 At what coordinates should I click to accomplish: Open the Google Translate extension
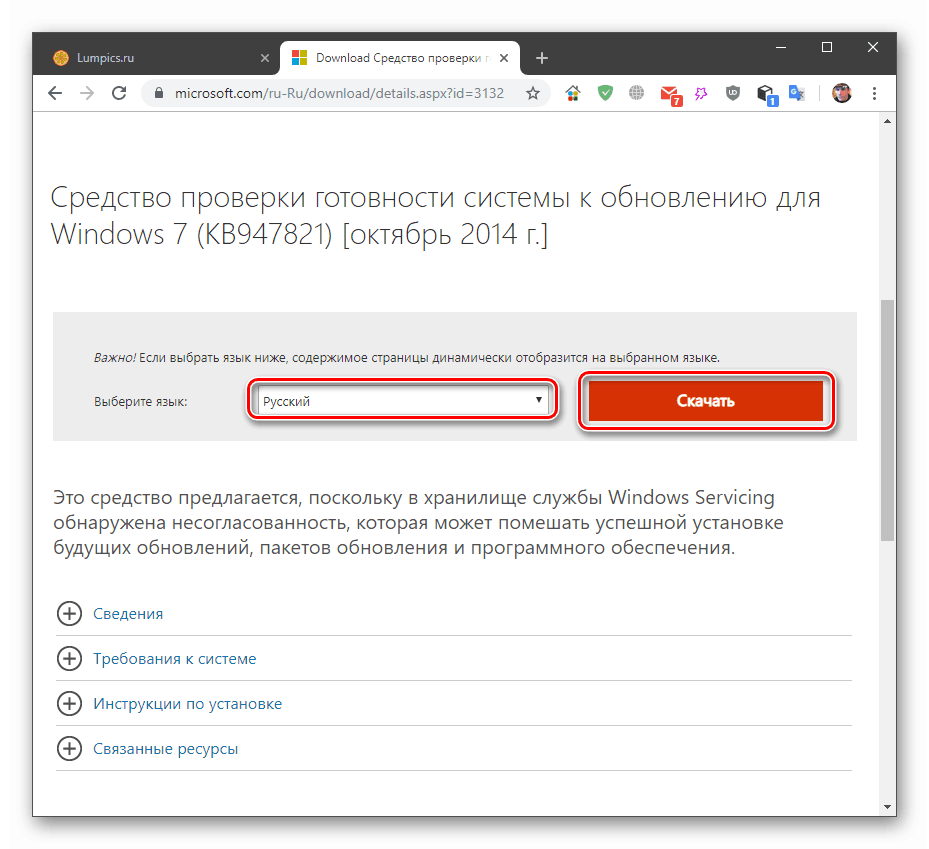797,93
